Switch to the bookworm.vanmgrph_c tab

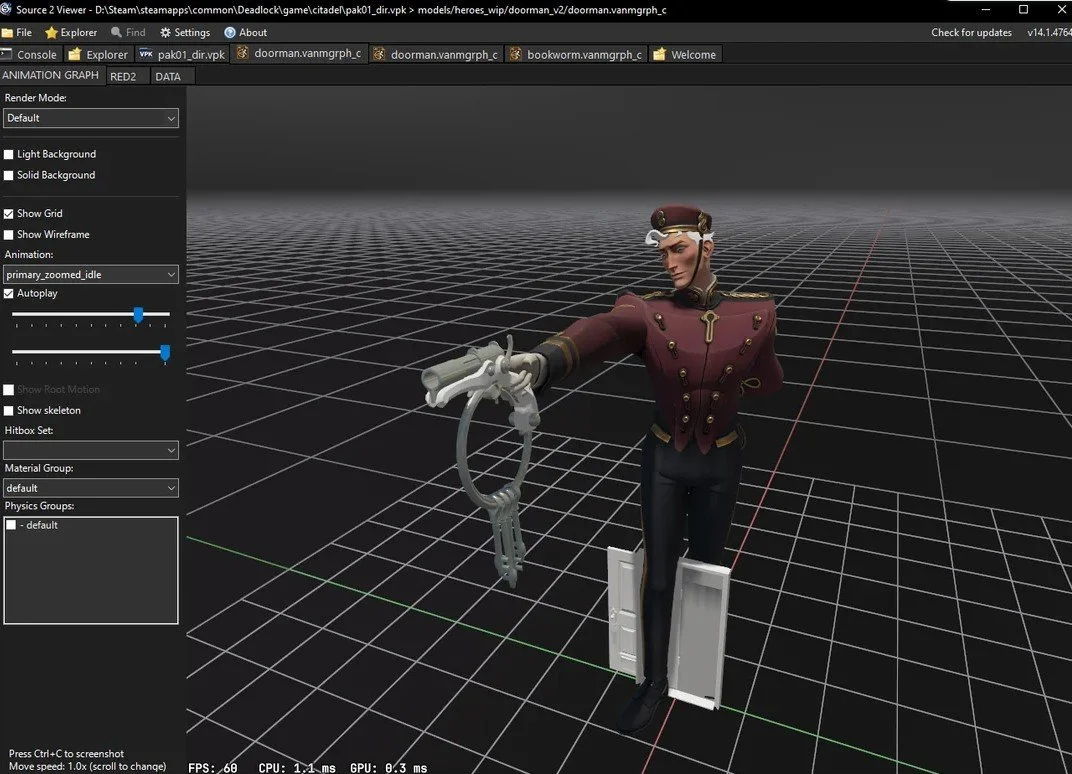pos(576,55)
